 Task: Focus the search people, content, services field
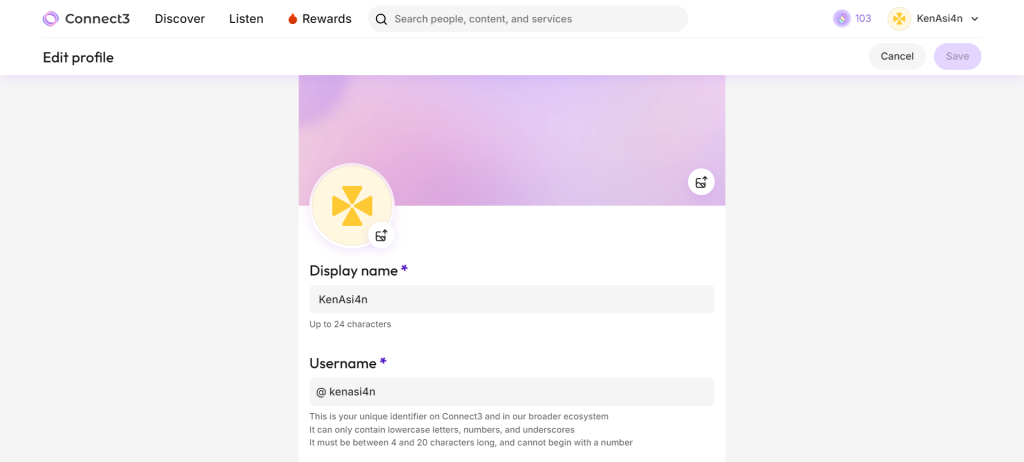click(x=535, y=19)
